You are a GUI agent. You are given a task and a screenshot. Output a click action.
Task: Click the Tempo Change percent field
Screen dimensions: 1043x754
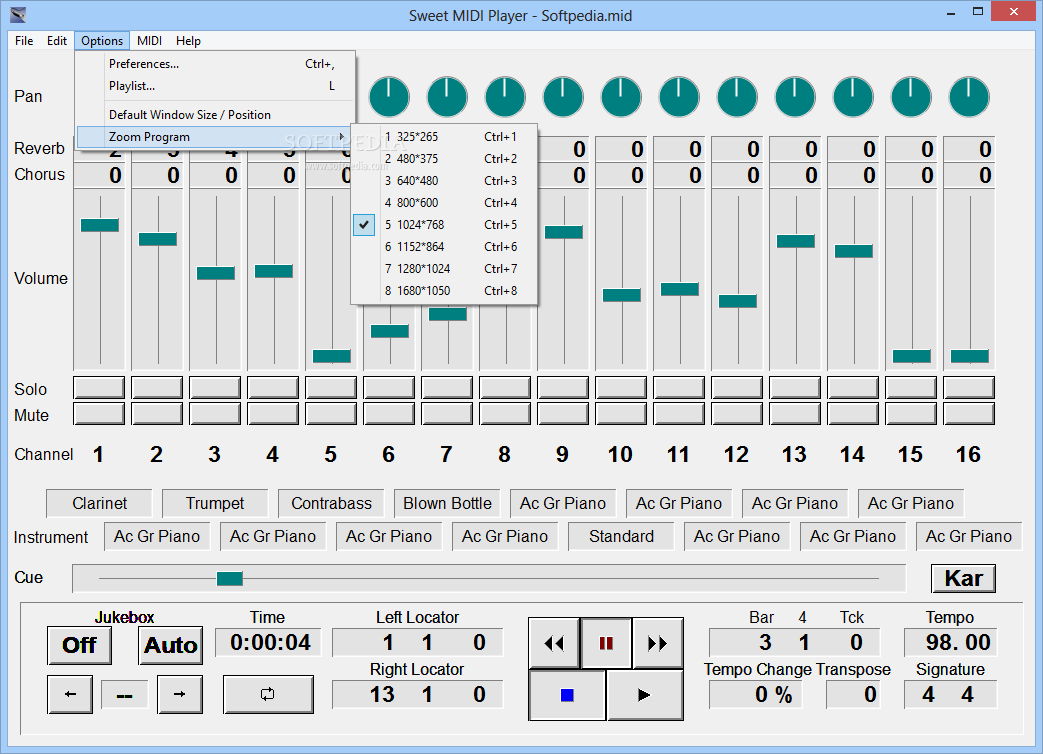756,695
